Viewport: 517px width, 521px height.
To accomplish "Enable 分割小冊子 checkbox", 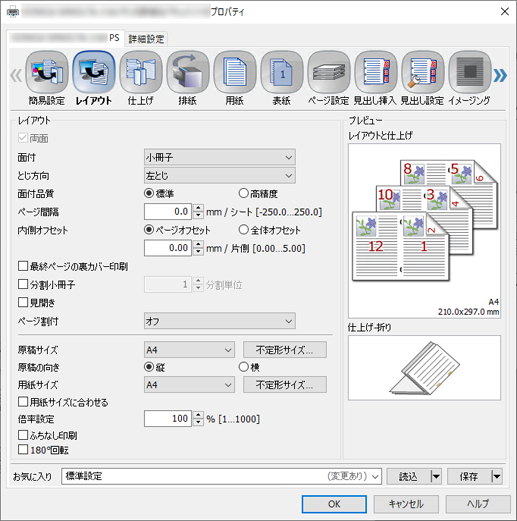I will point(23,284).
